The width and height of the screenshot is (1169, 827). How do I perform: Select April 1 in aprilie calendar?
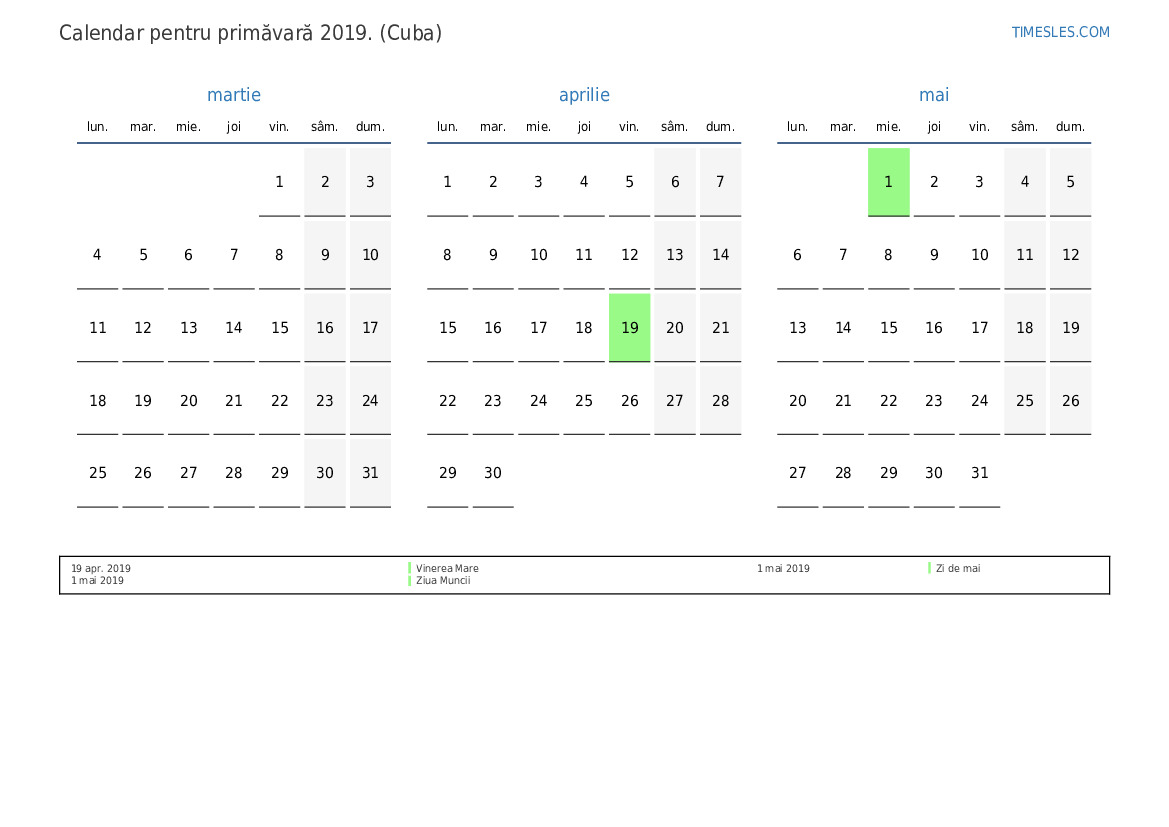(447, 182)
